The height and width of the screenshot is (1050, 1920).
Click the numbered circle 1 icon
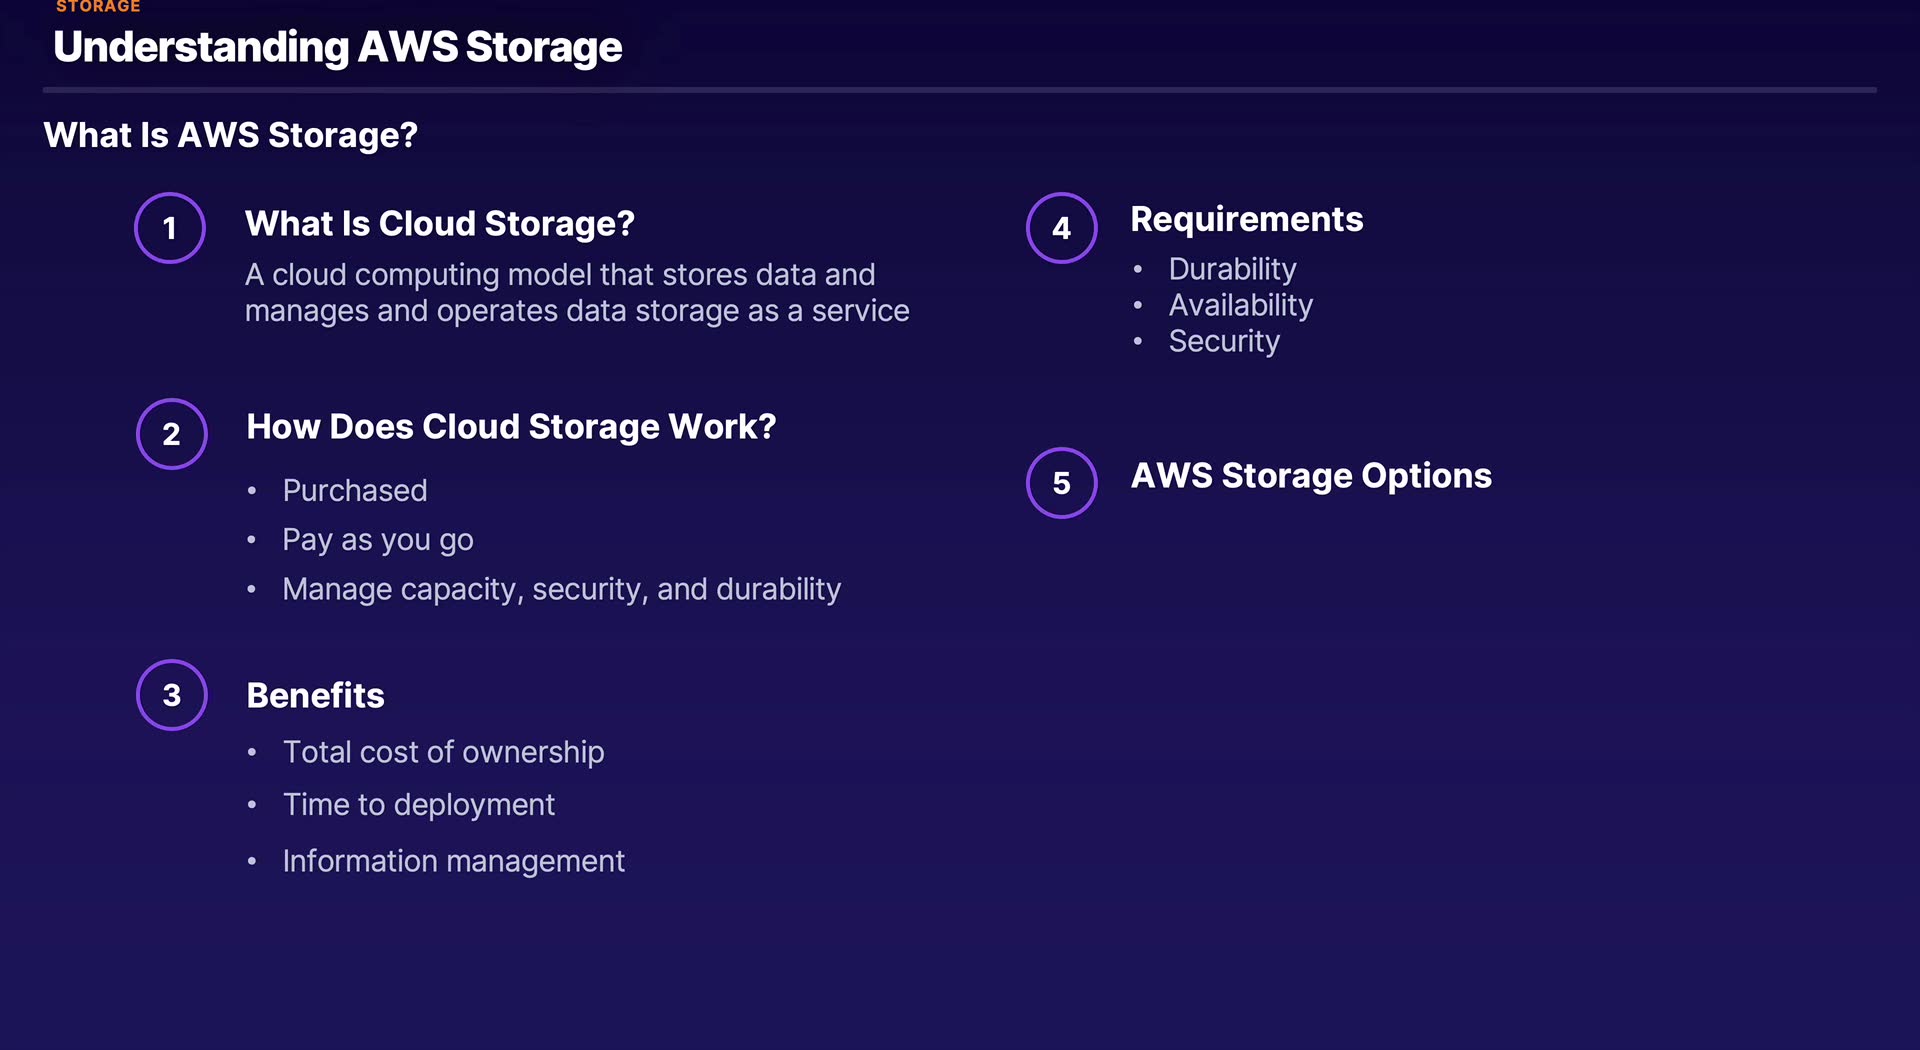[x=170, y=228]
